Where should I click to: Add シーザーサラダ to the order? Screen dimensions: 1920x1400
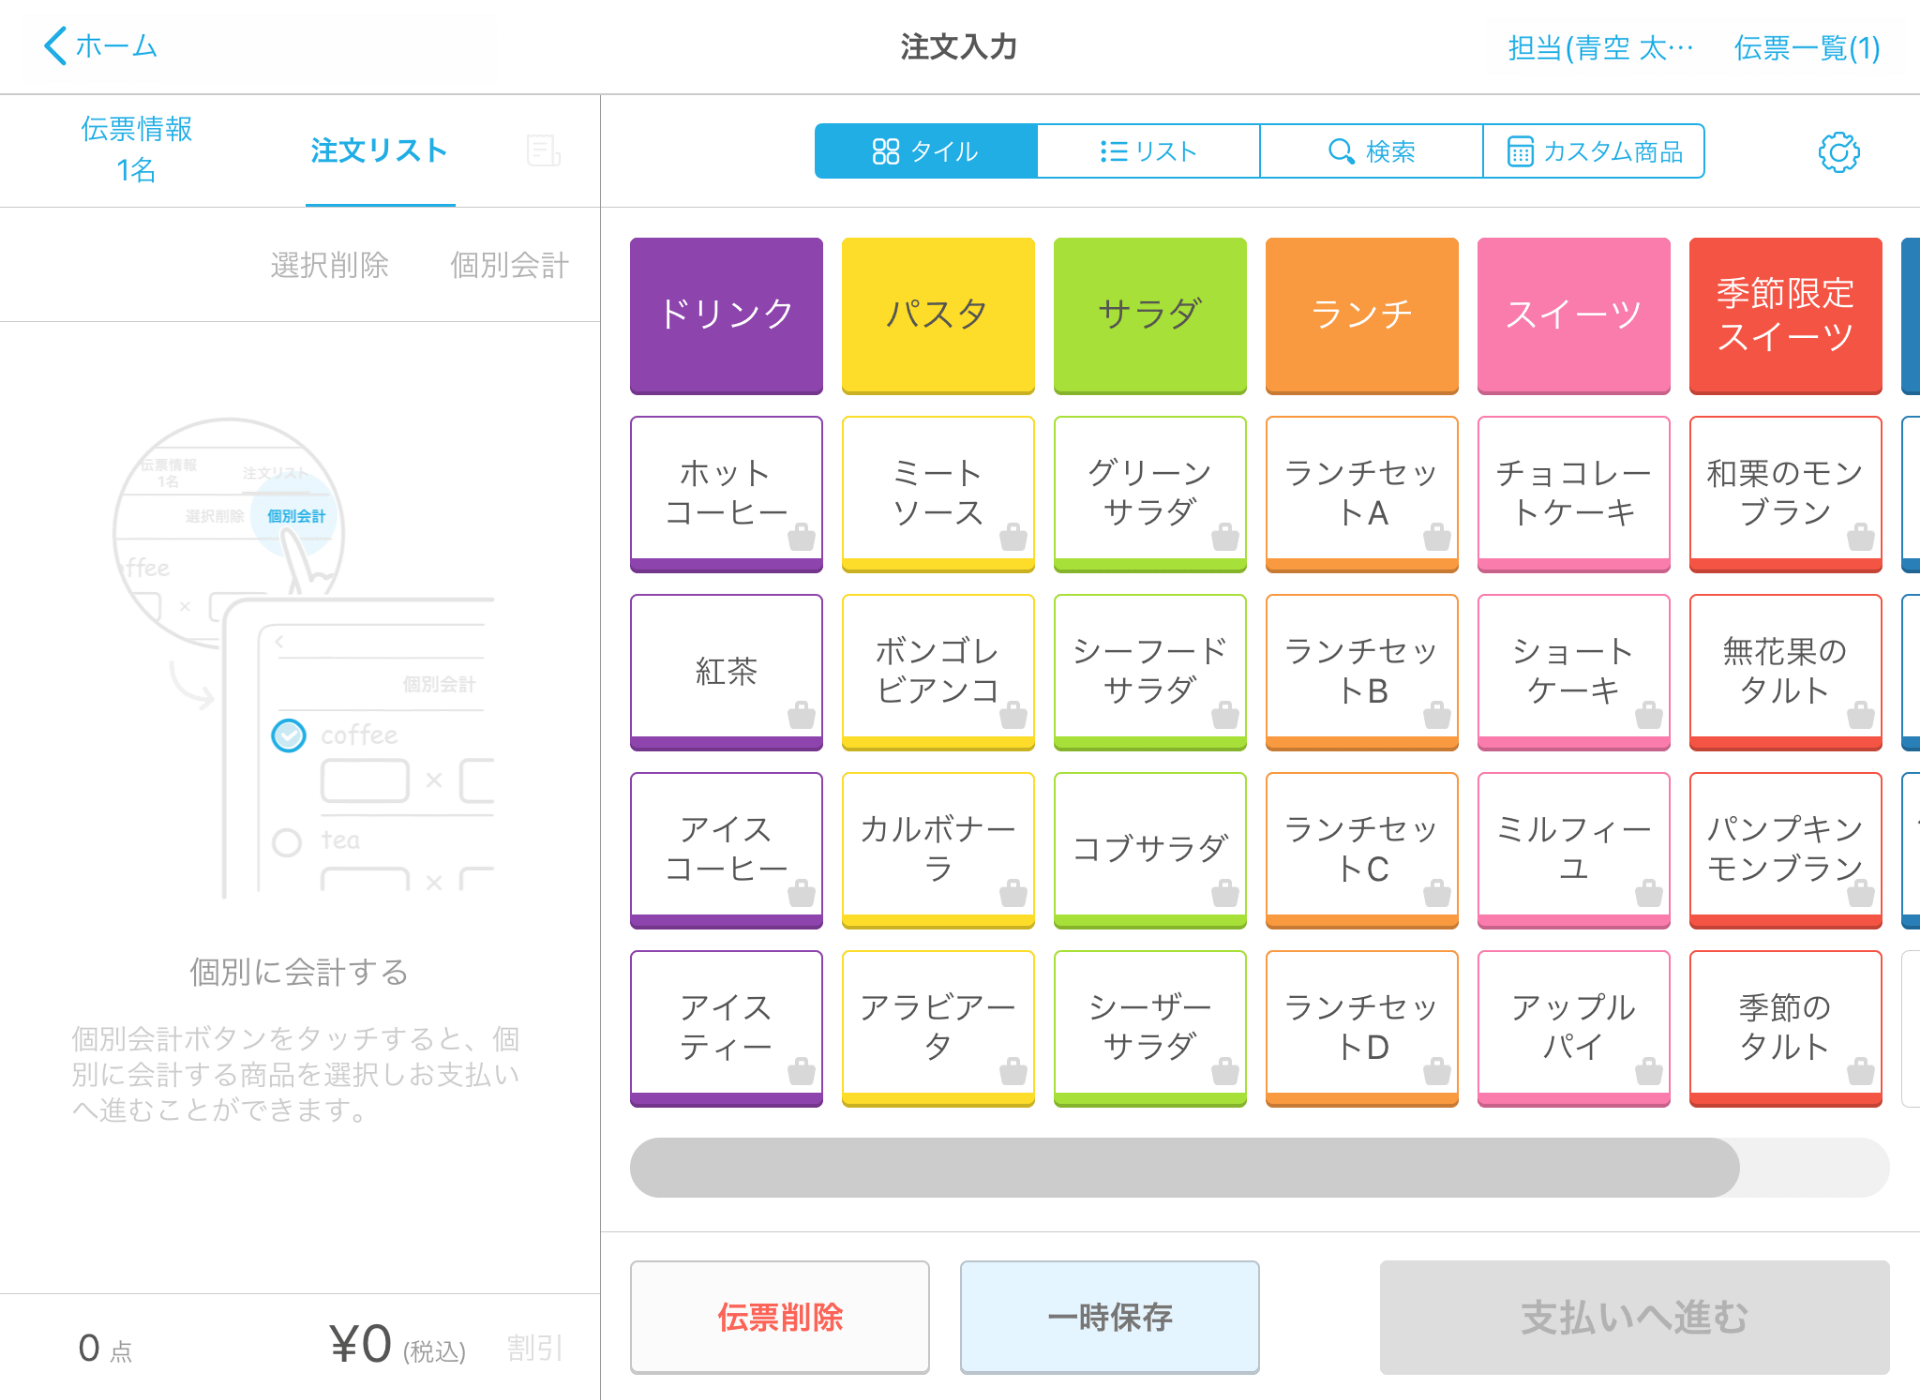point(1150,1027)
